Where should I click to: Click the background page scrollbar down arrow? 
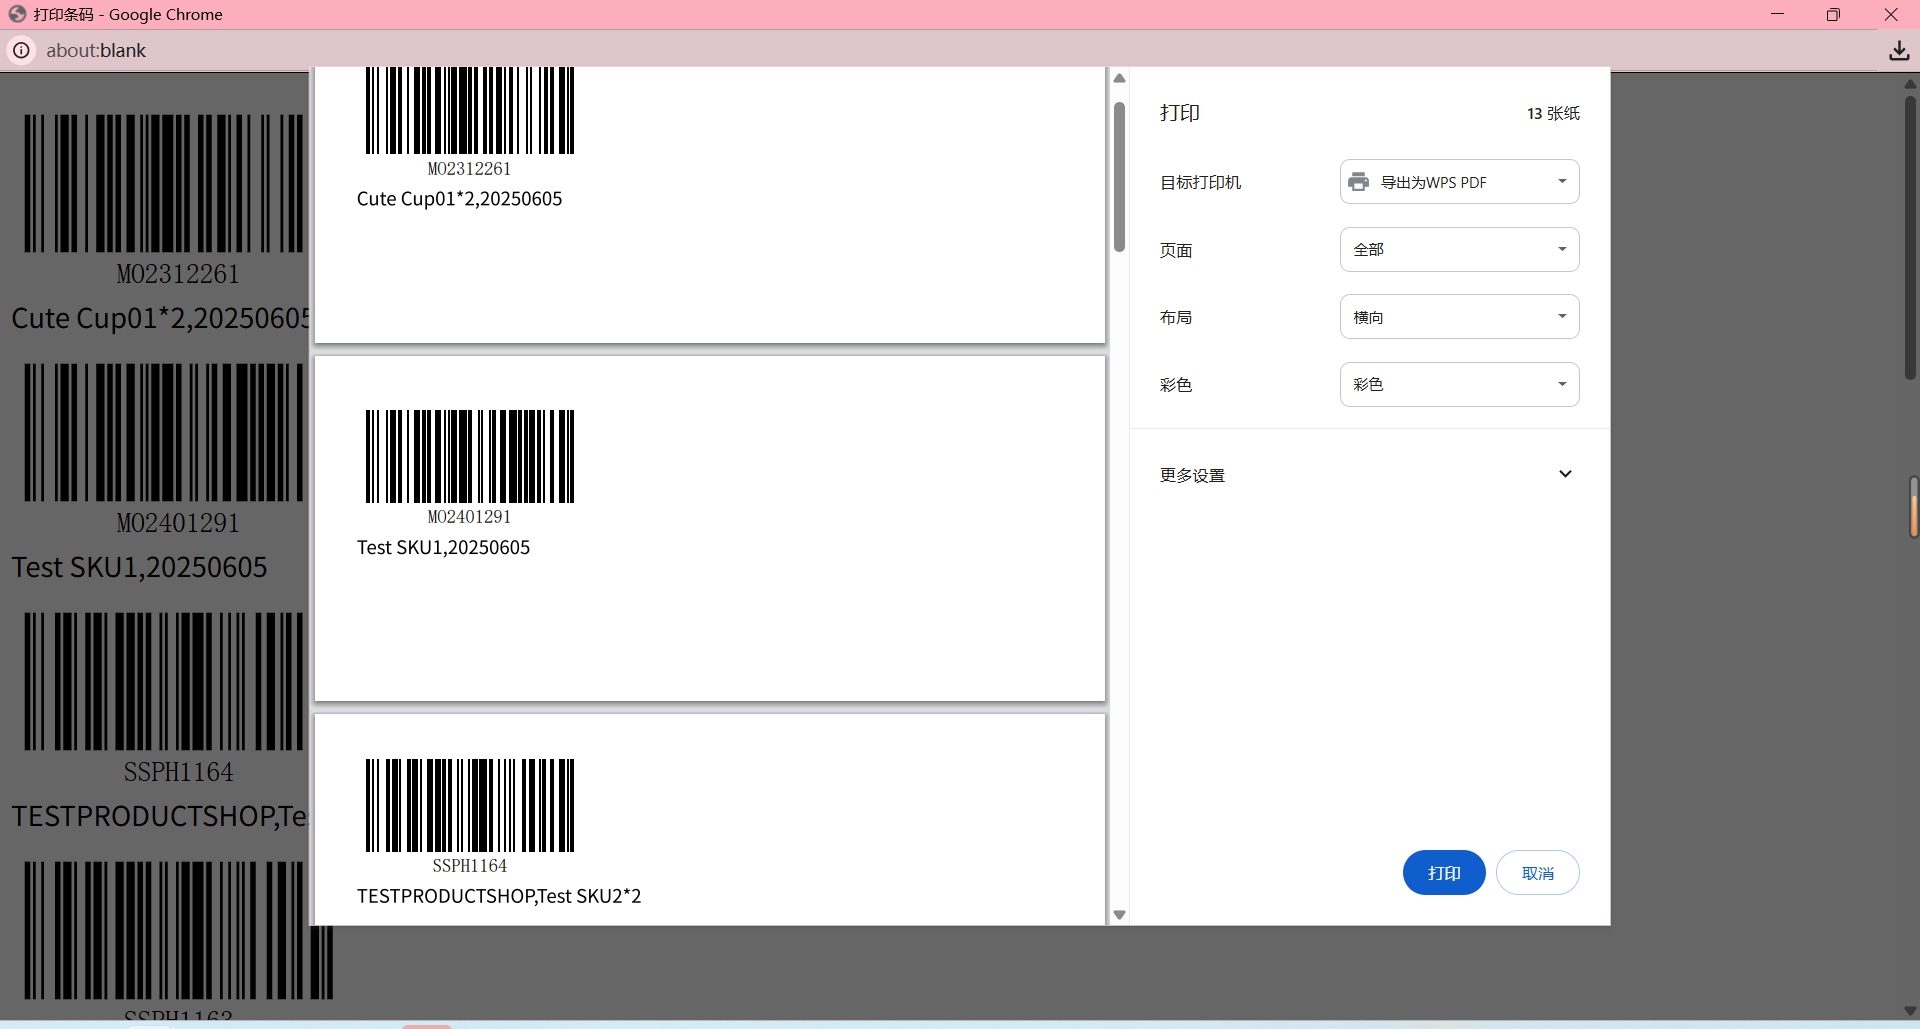pos(1910,1011)
